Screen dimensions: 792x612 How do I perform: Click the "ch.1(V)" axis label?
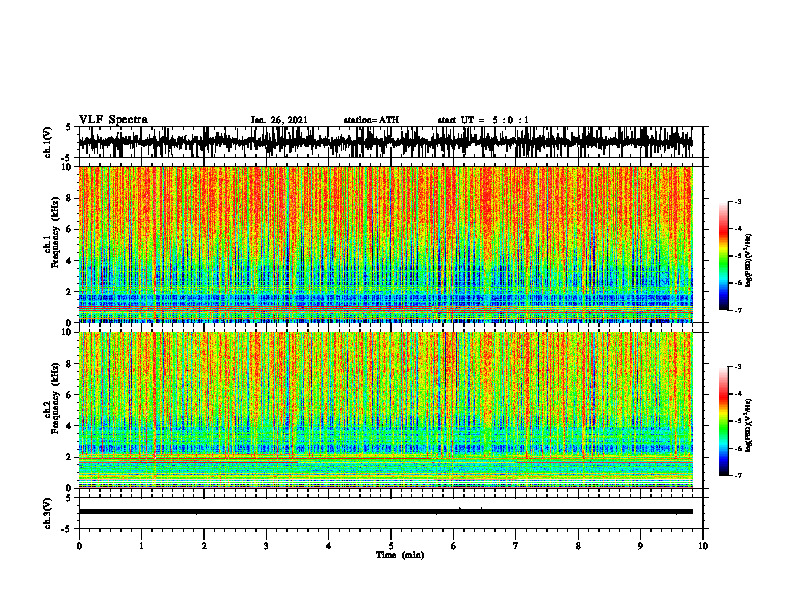click(x=48, y=143)
